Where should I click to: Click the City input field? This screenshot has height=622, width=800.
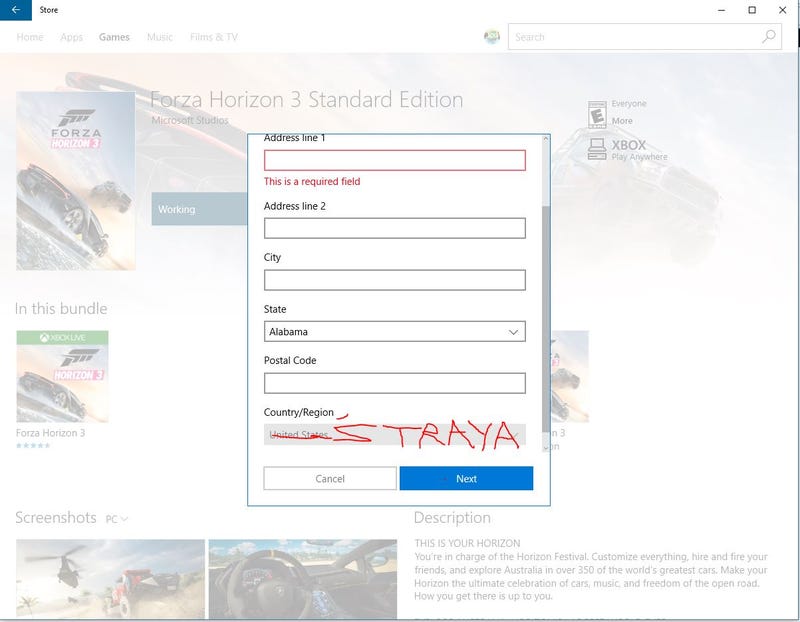pyautogui.click(x=394, y=280)
